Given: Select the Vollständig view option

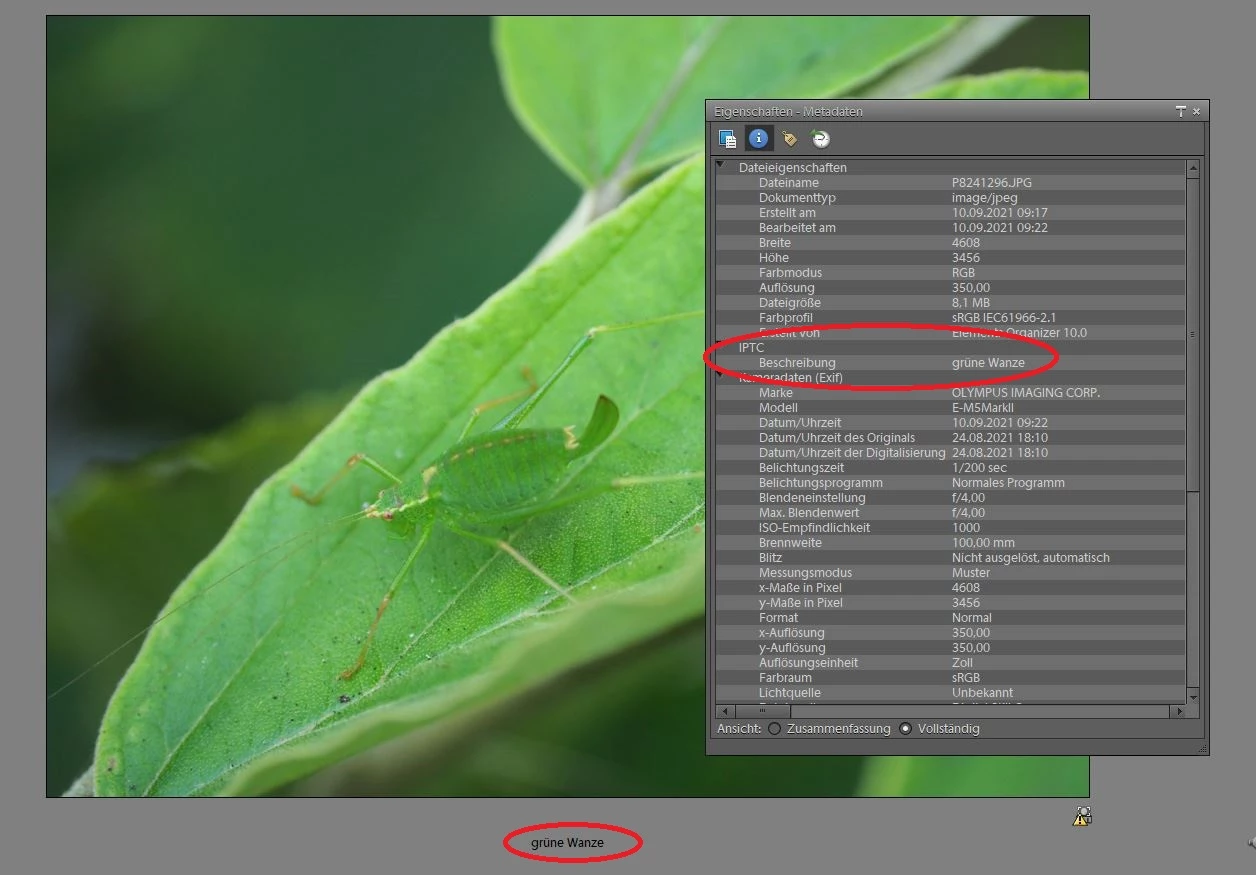Looking at the screenshot, I should pos(905,729).
